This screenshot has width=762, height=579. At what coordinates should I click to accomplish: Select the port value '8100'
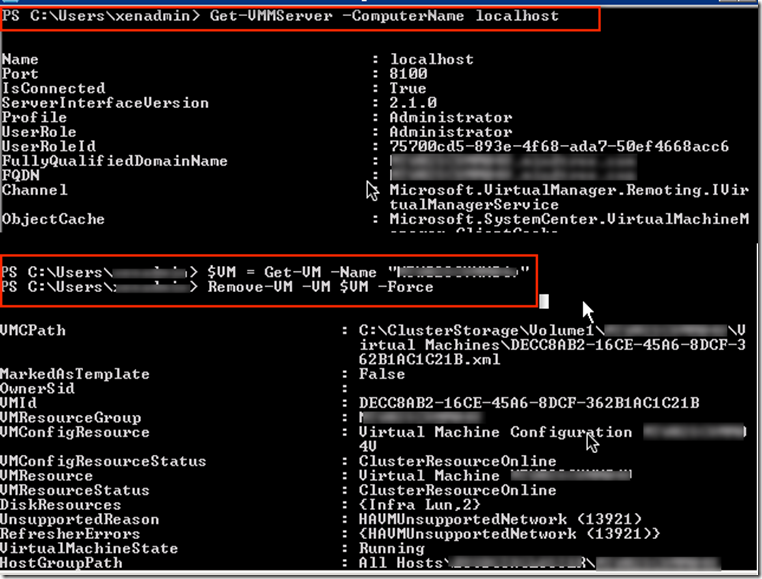(408, 74)
